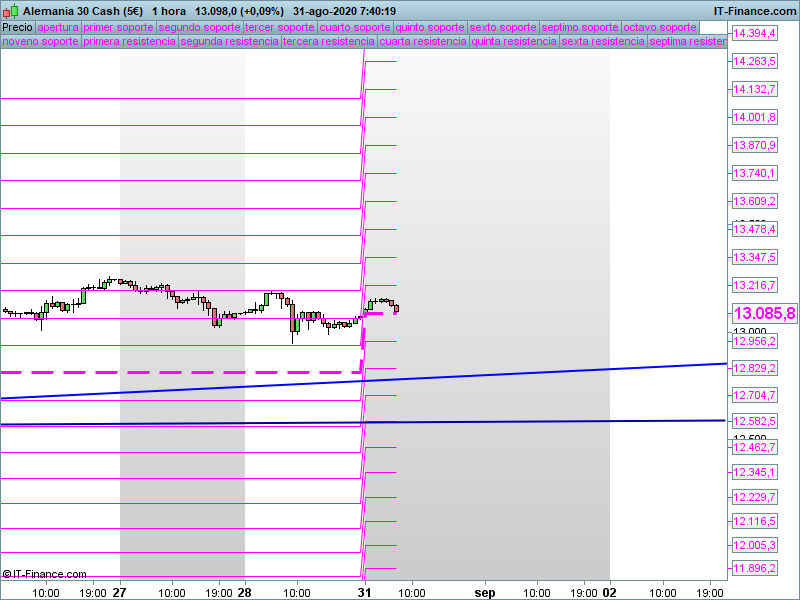The width and height of the screenshot is (800, 600).
Task: Click the Alemania 30 Cash instrument title
Action: [x=83, y=11]
